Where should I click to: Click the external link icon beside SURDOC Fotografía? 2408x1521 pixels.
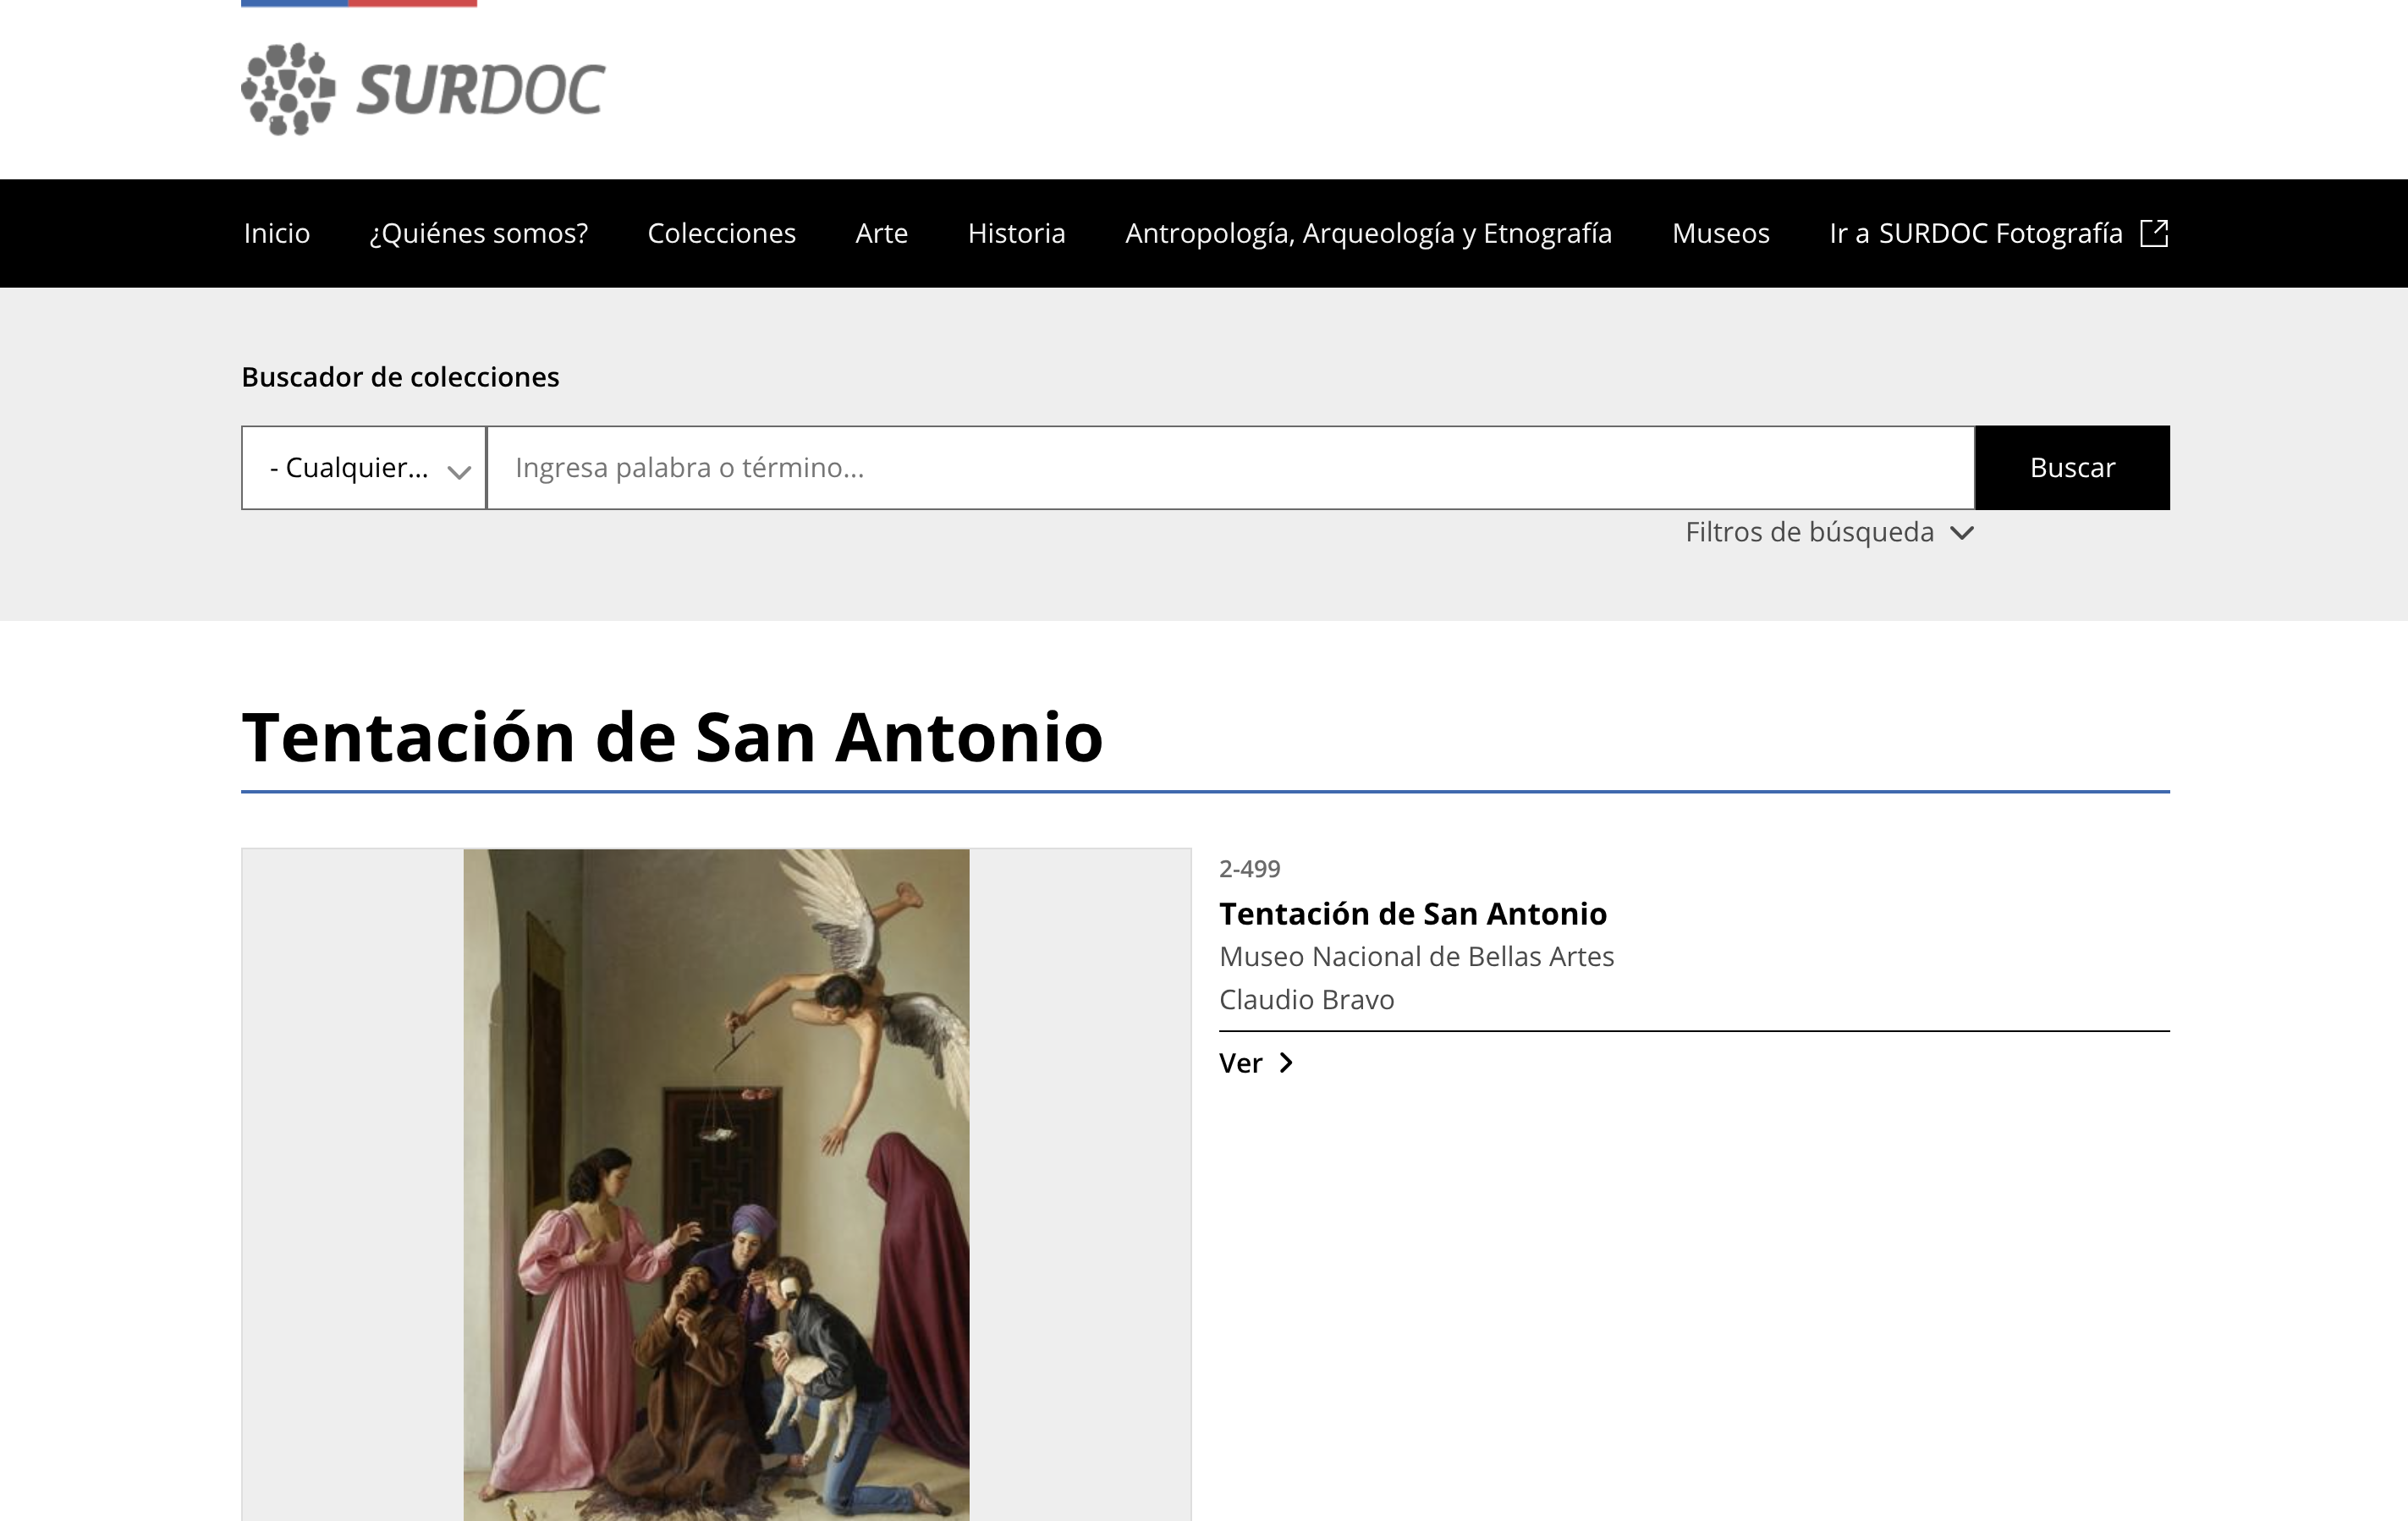2153,233
